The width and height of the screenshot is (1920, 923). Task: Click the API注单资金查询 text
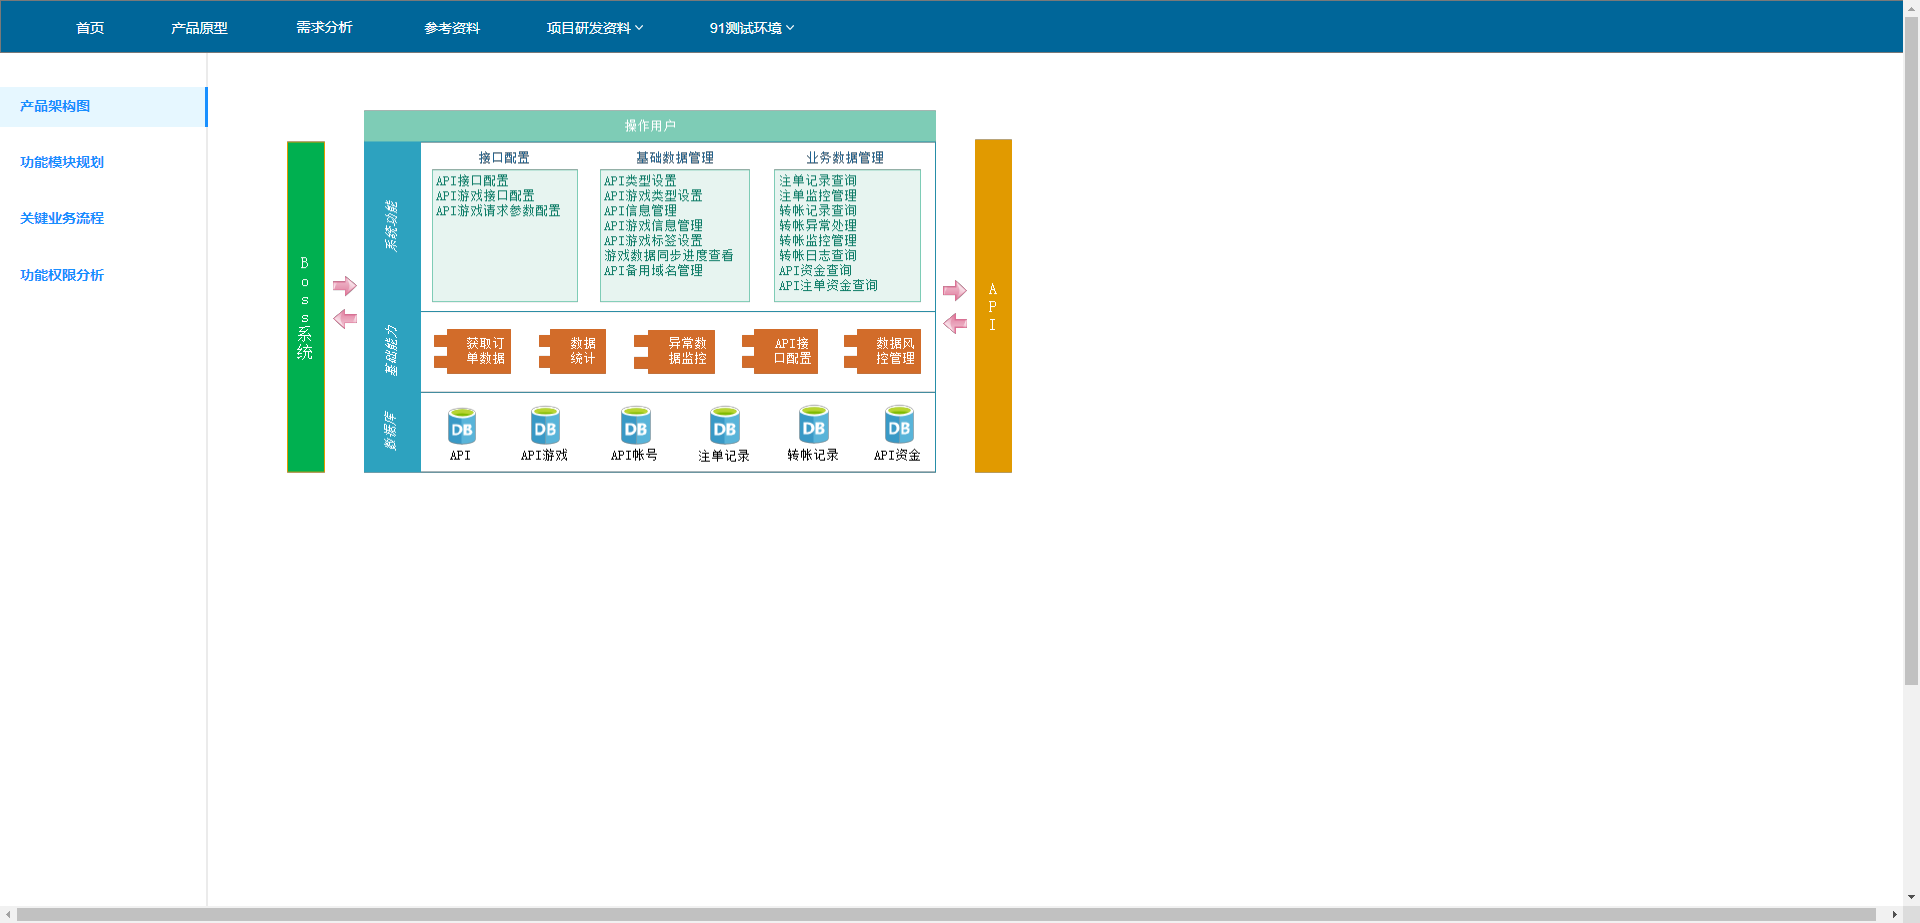tap(828, 286)
